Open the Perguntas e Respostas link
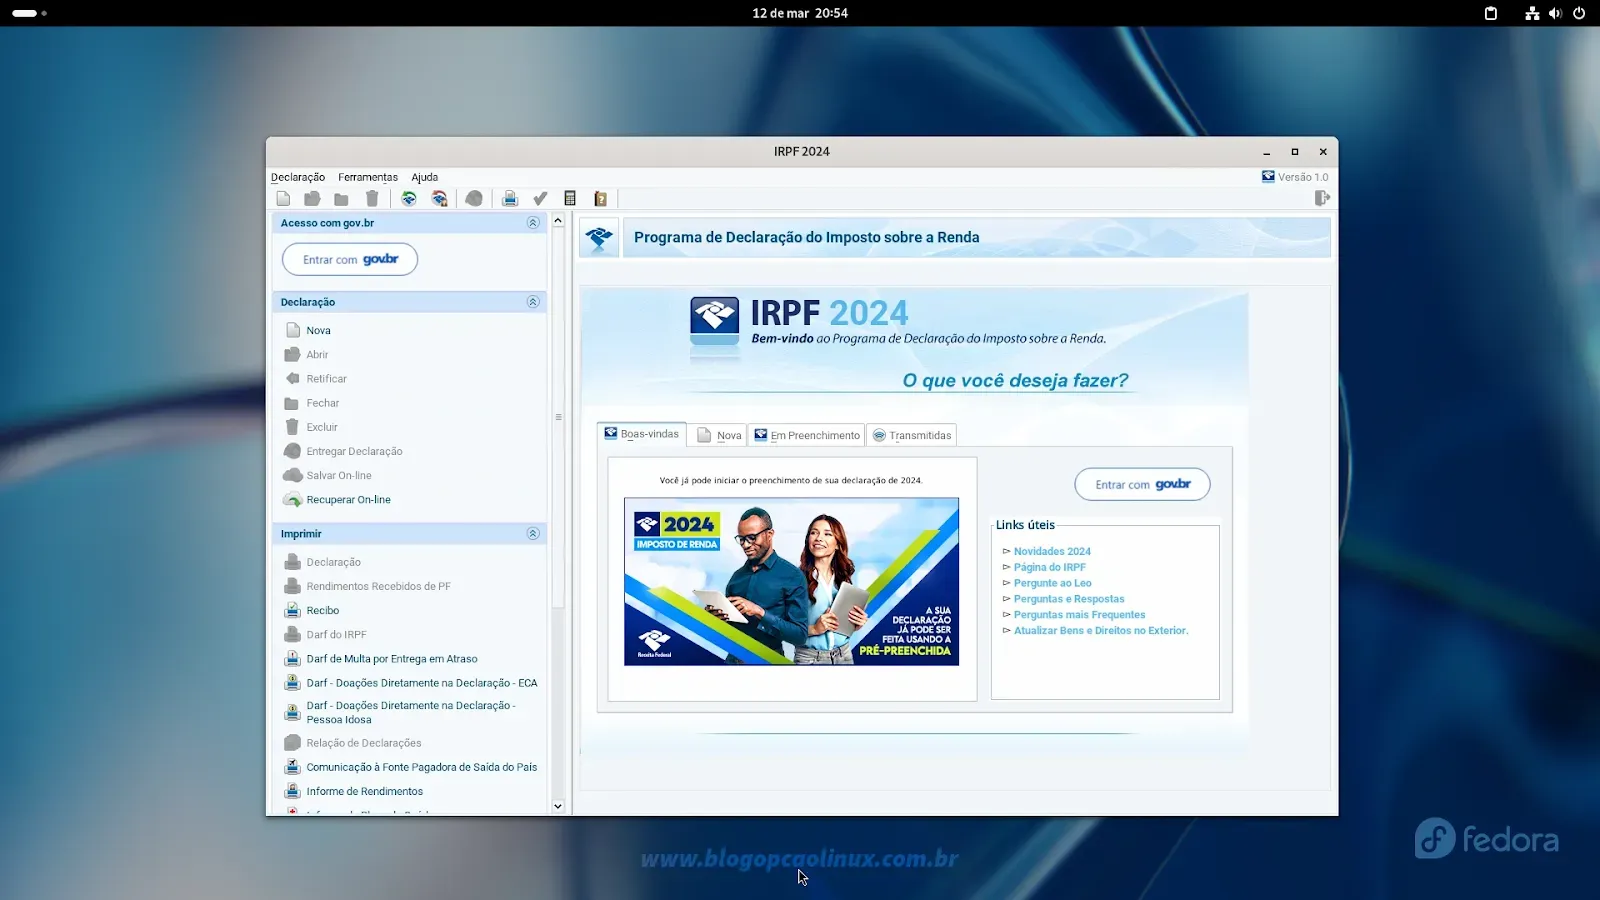The height and width of the screenshot is (900, 1600). click(1069, 599)
